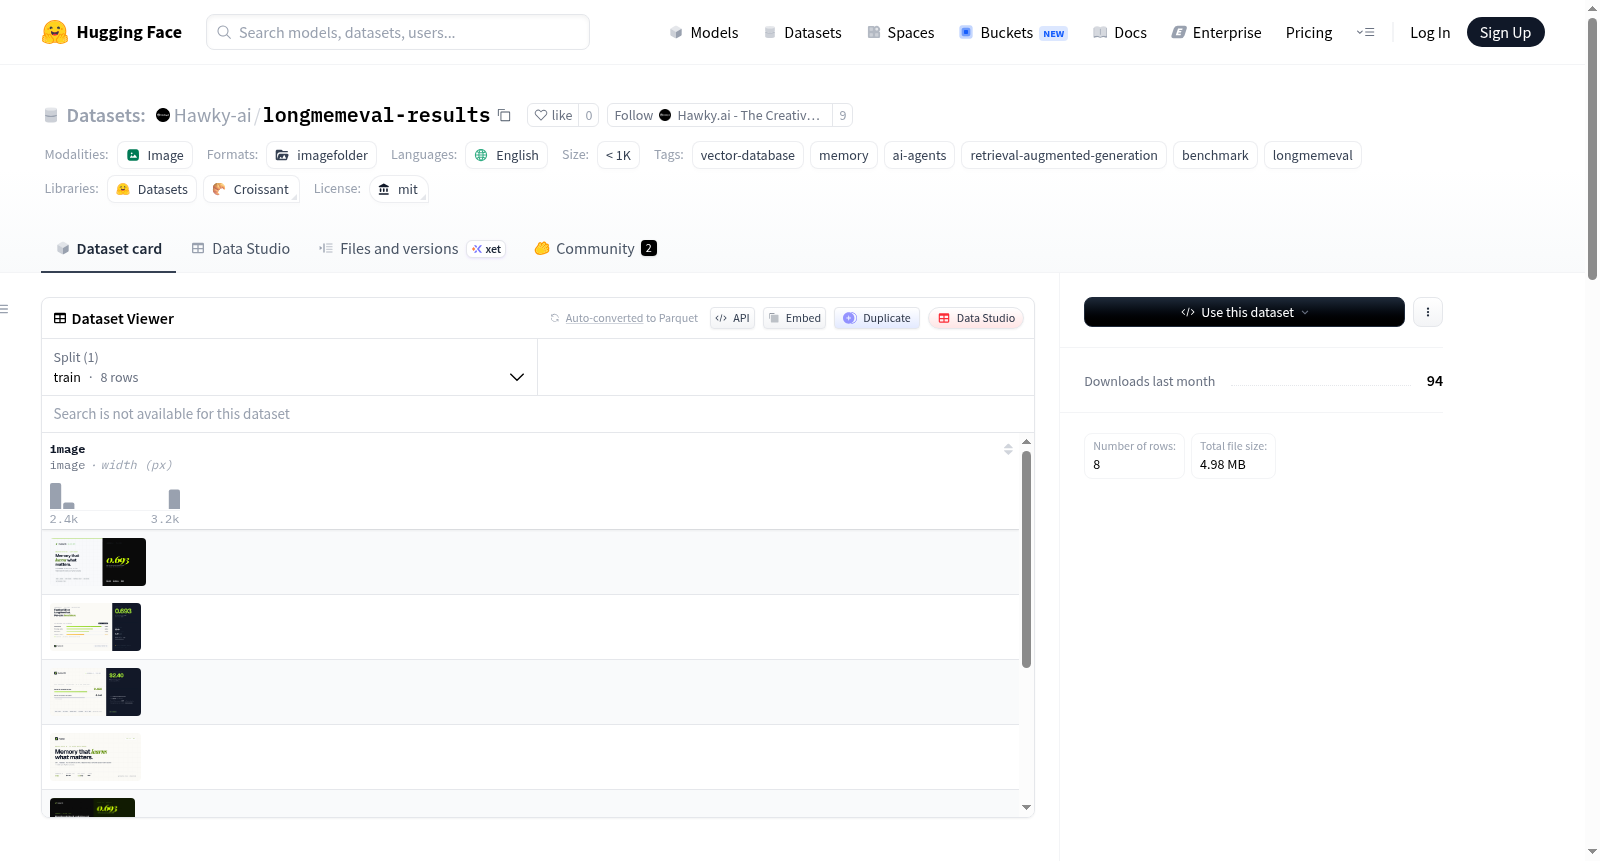Go to the Community tab
Screen dimensions: 1600x861
click(x=595, y=249)
